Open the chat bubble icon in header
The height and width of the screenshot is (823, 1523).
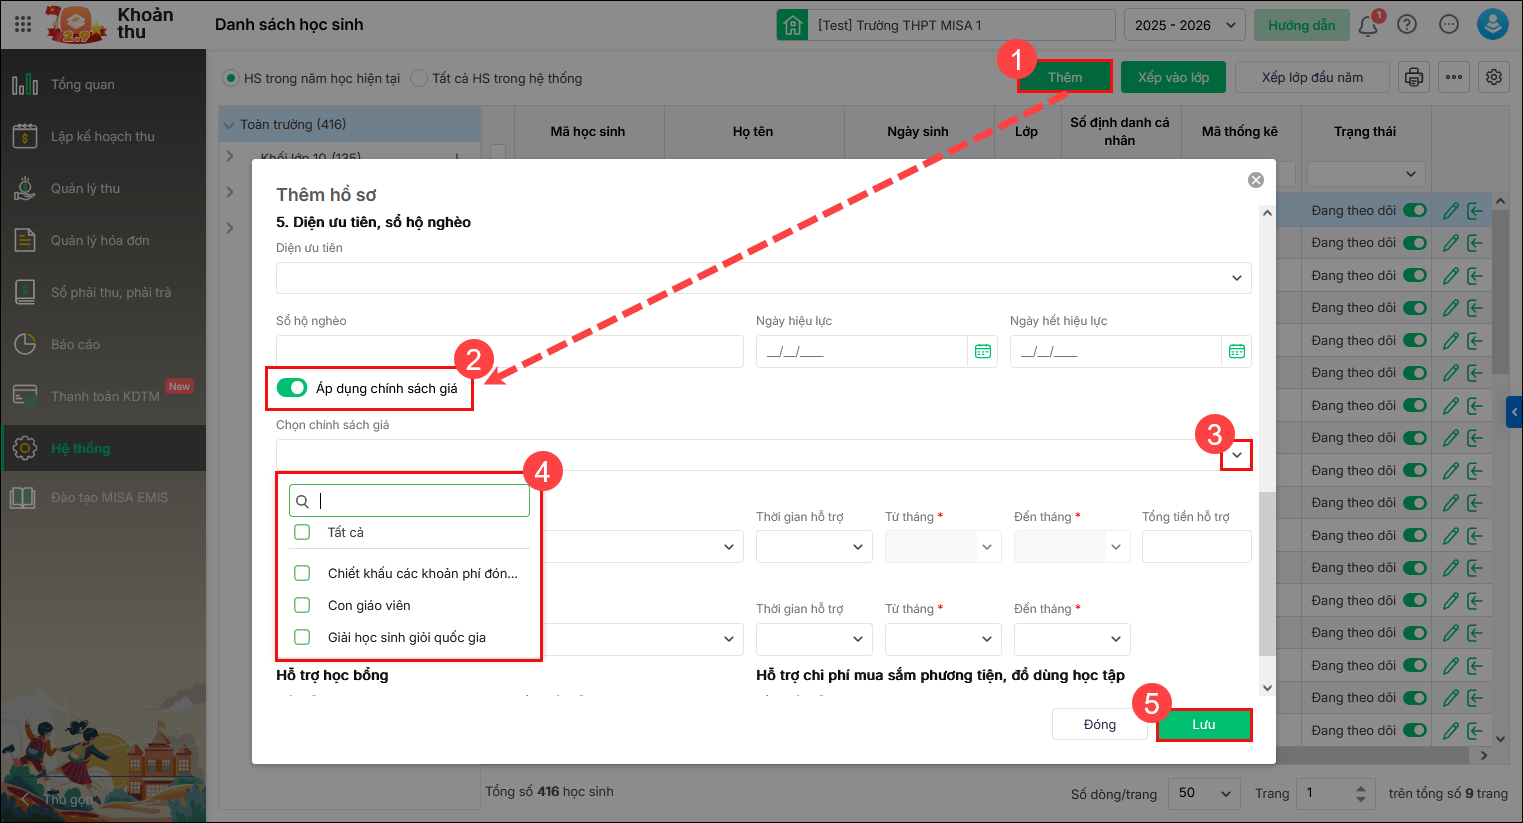pyautogui.click(x=1449, y=25)
